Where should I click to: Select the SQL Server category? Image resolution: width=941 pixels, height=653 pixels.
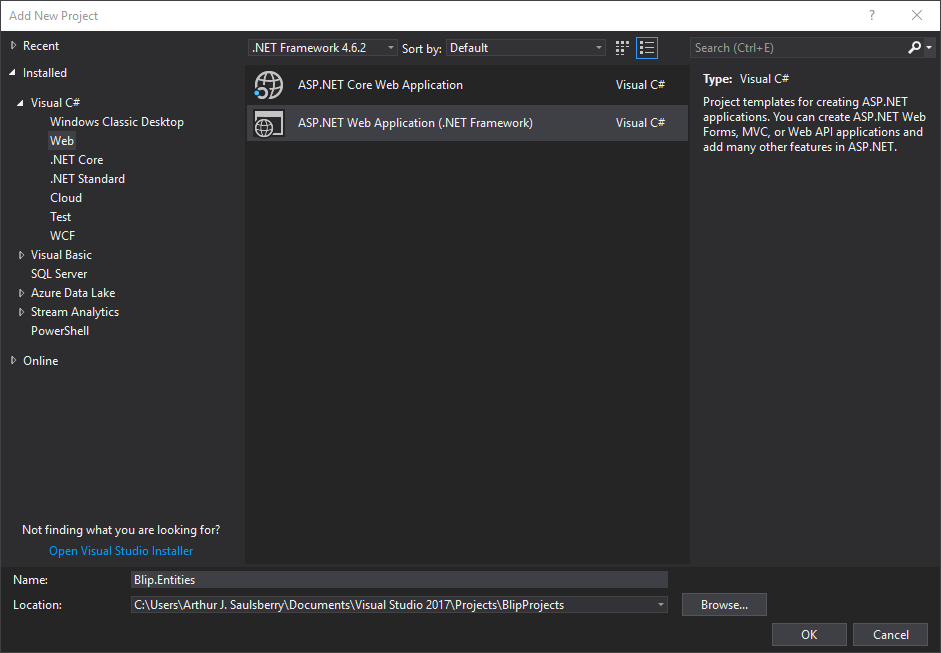click(x=59, y=274)
